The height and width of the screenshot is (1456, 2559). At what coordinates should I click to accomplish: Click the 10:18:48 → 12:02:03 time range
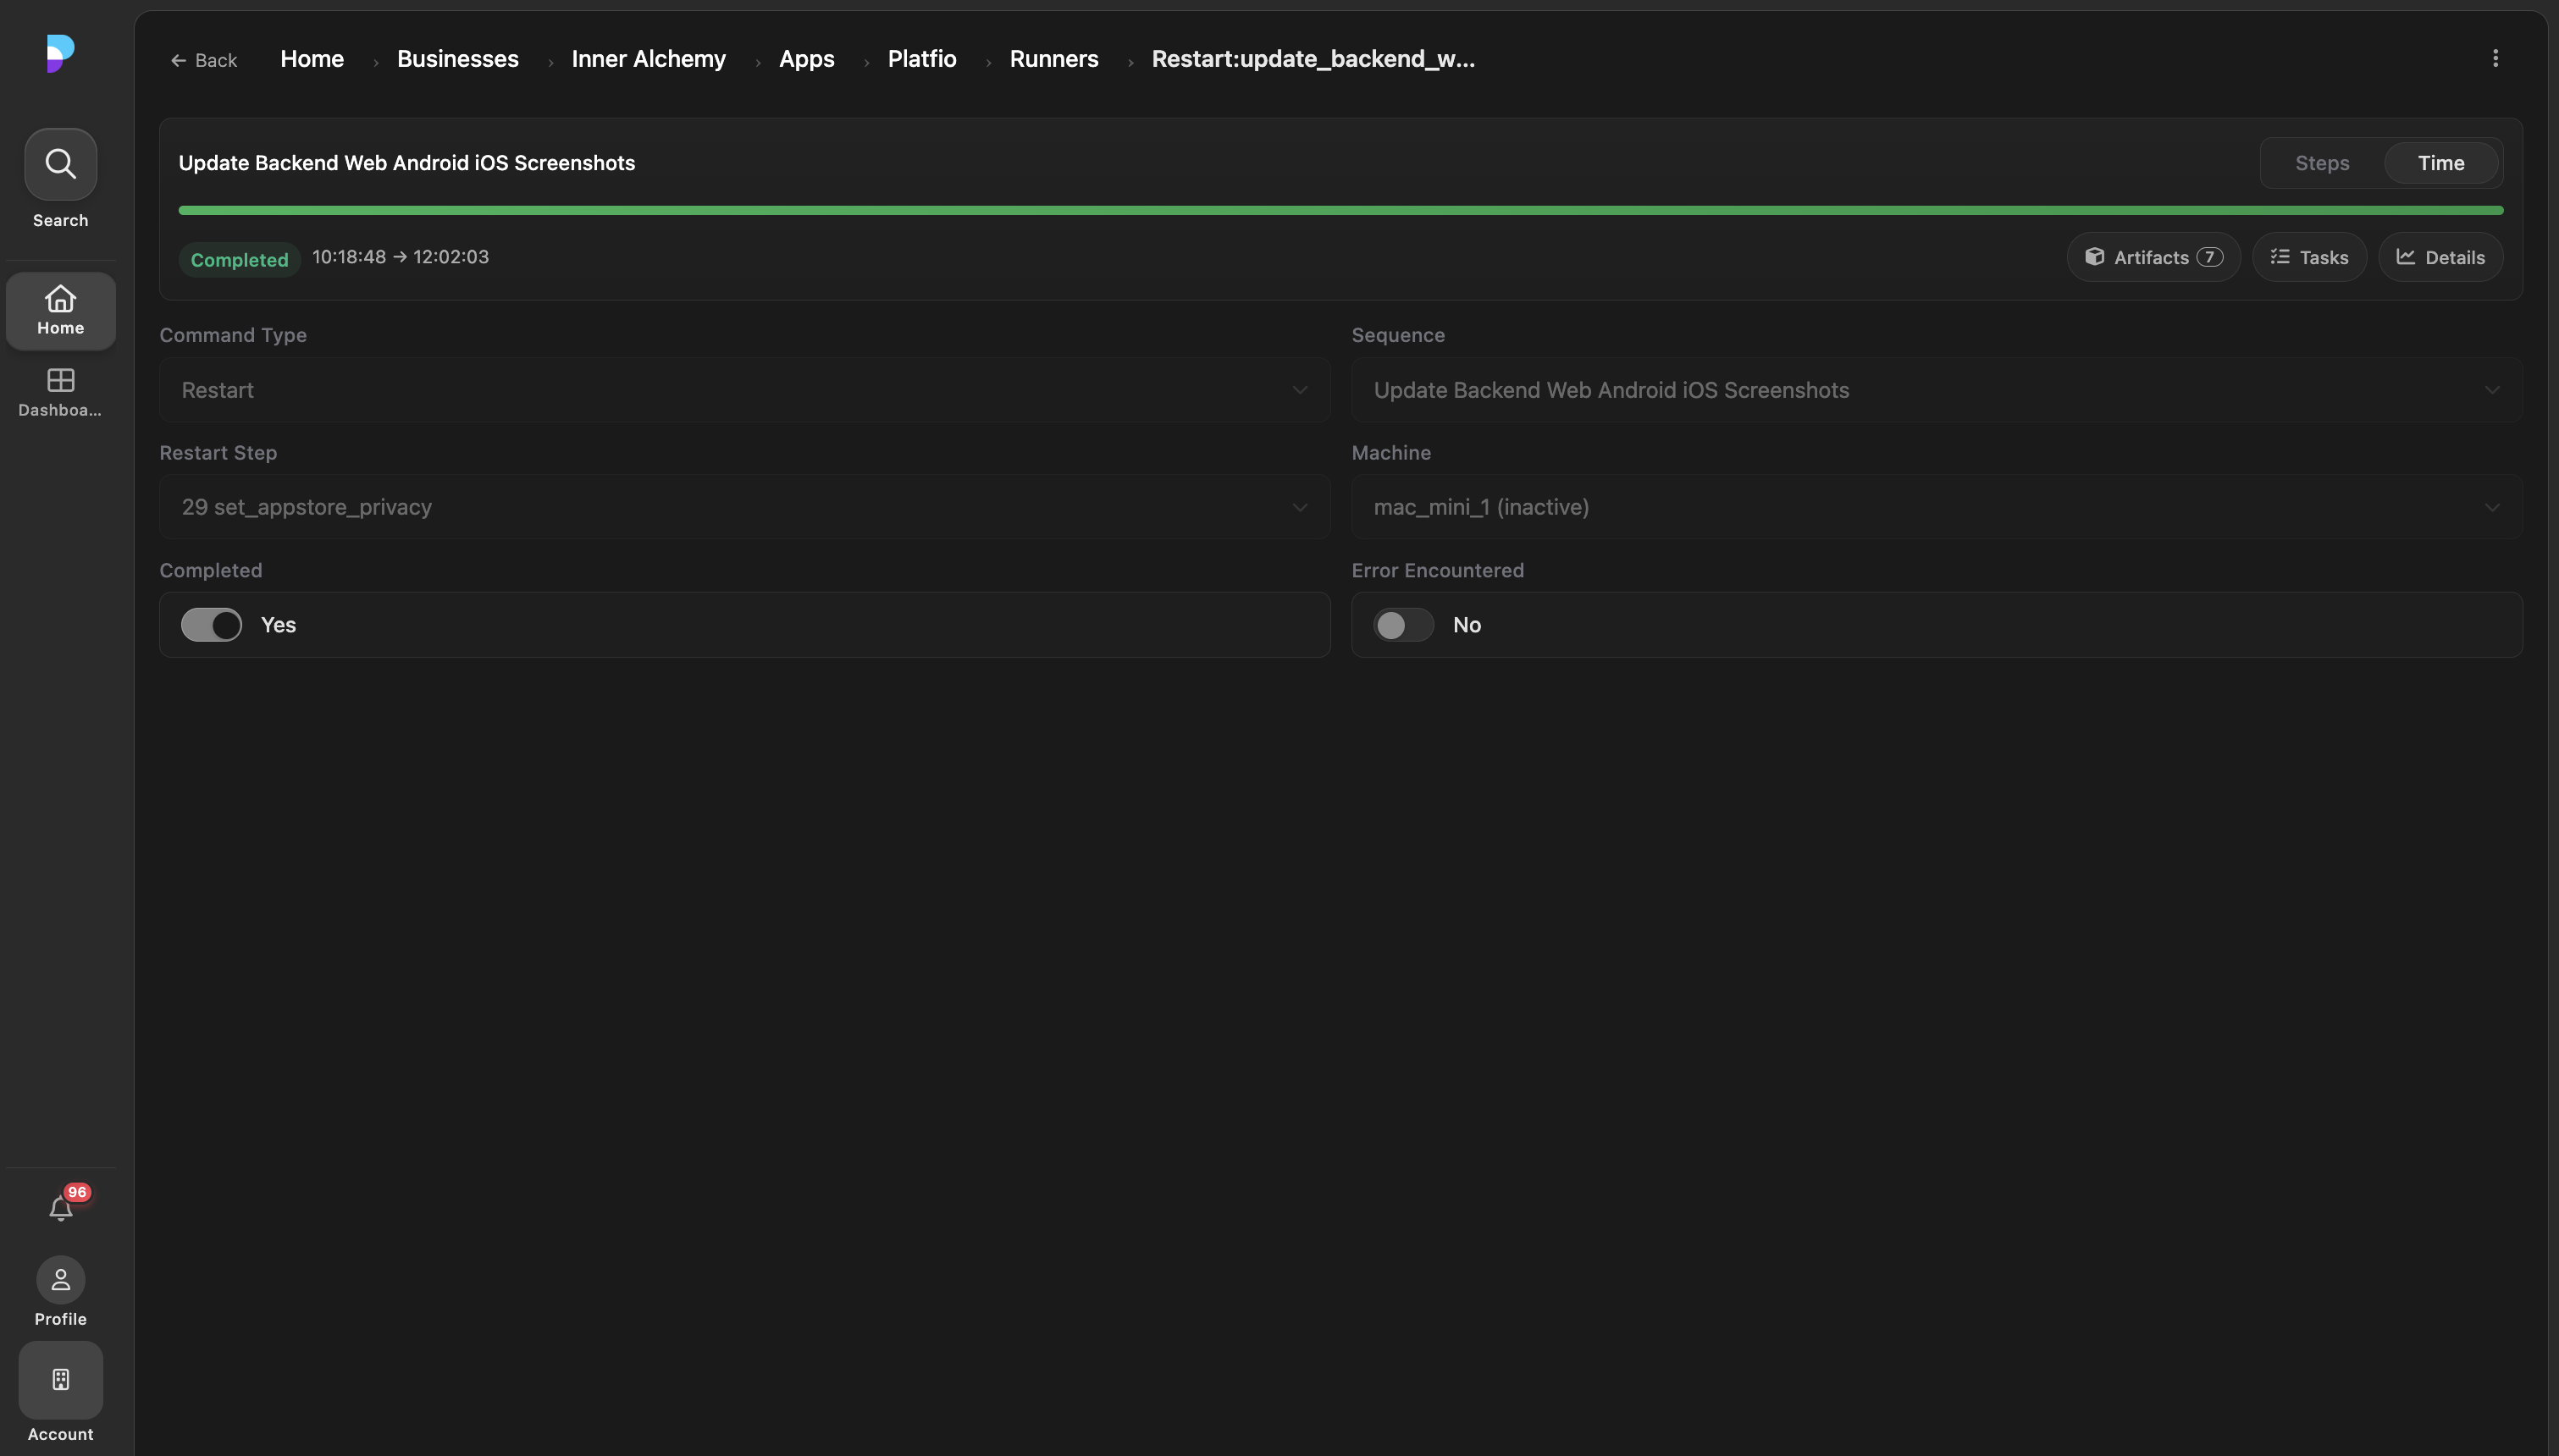point(400,257)
